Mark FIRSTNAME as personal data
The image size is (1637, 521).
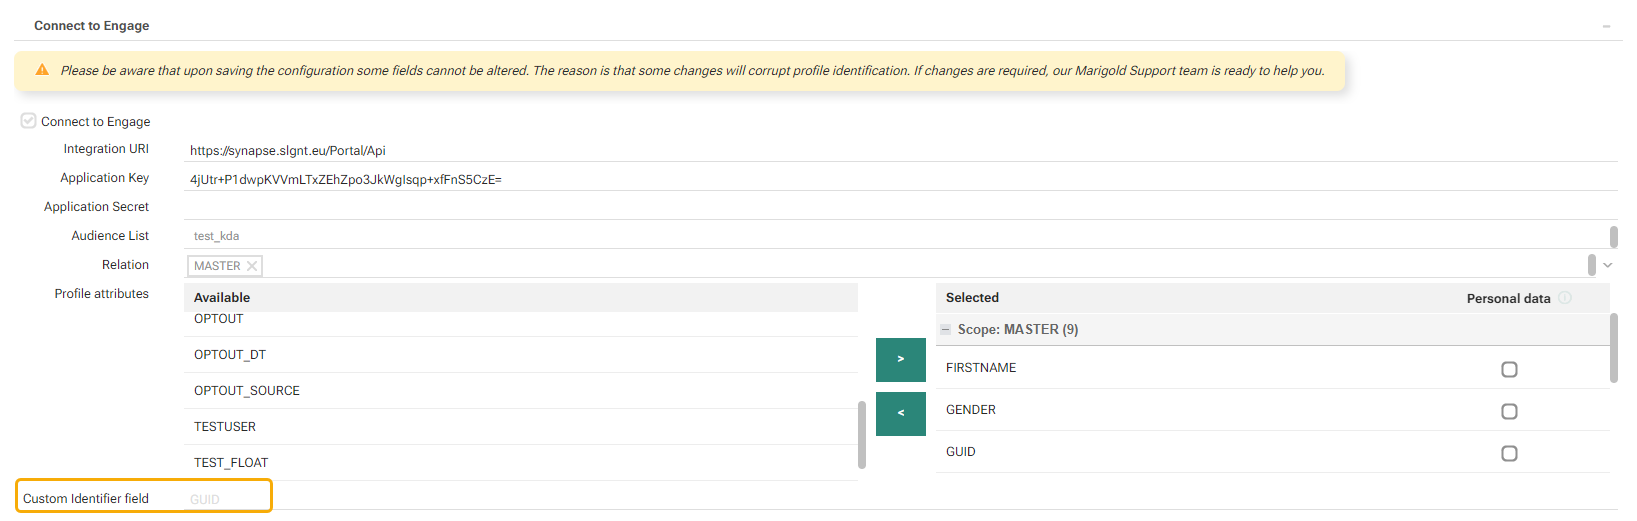click(x=1509, y=369)
